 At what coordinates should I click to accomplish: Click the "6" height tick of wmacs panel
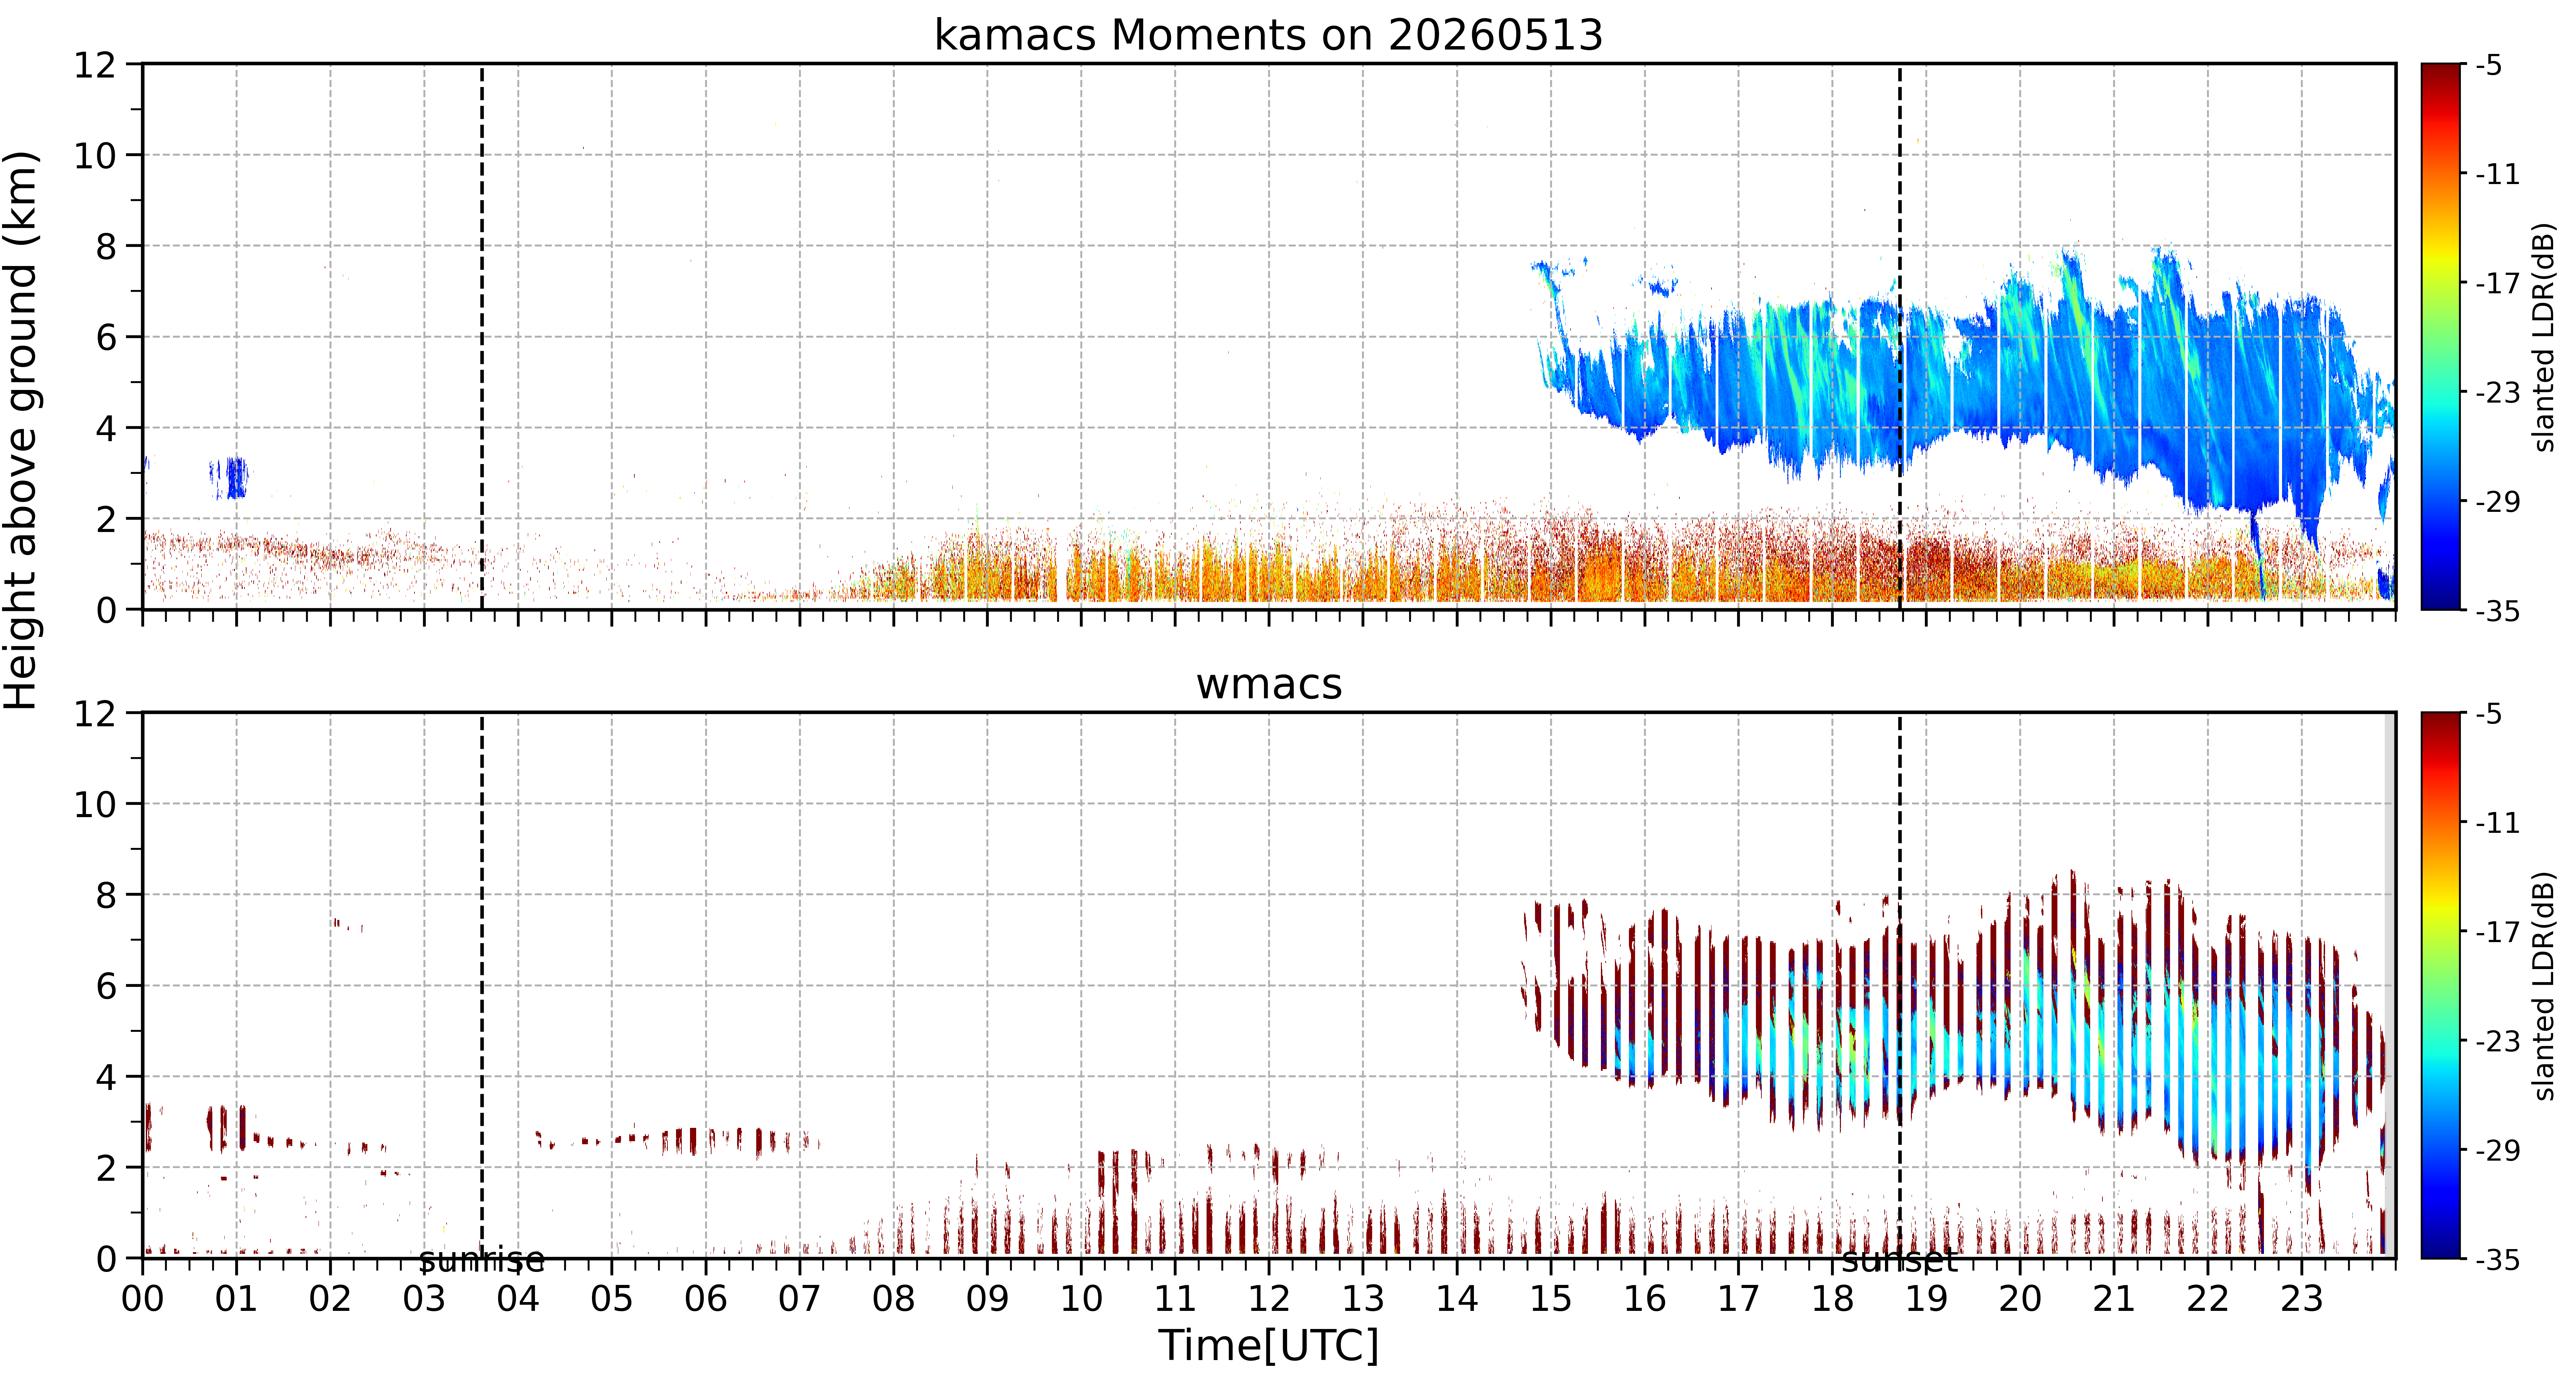106,987
